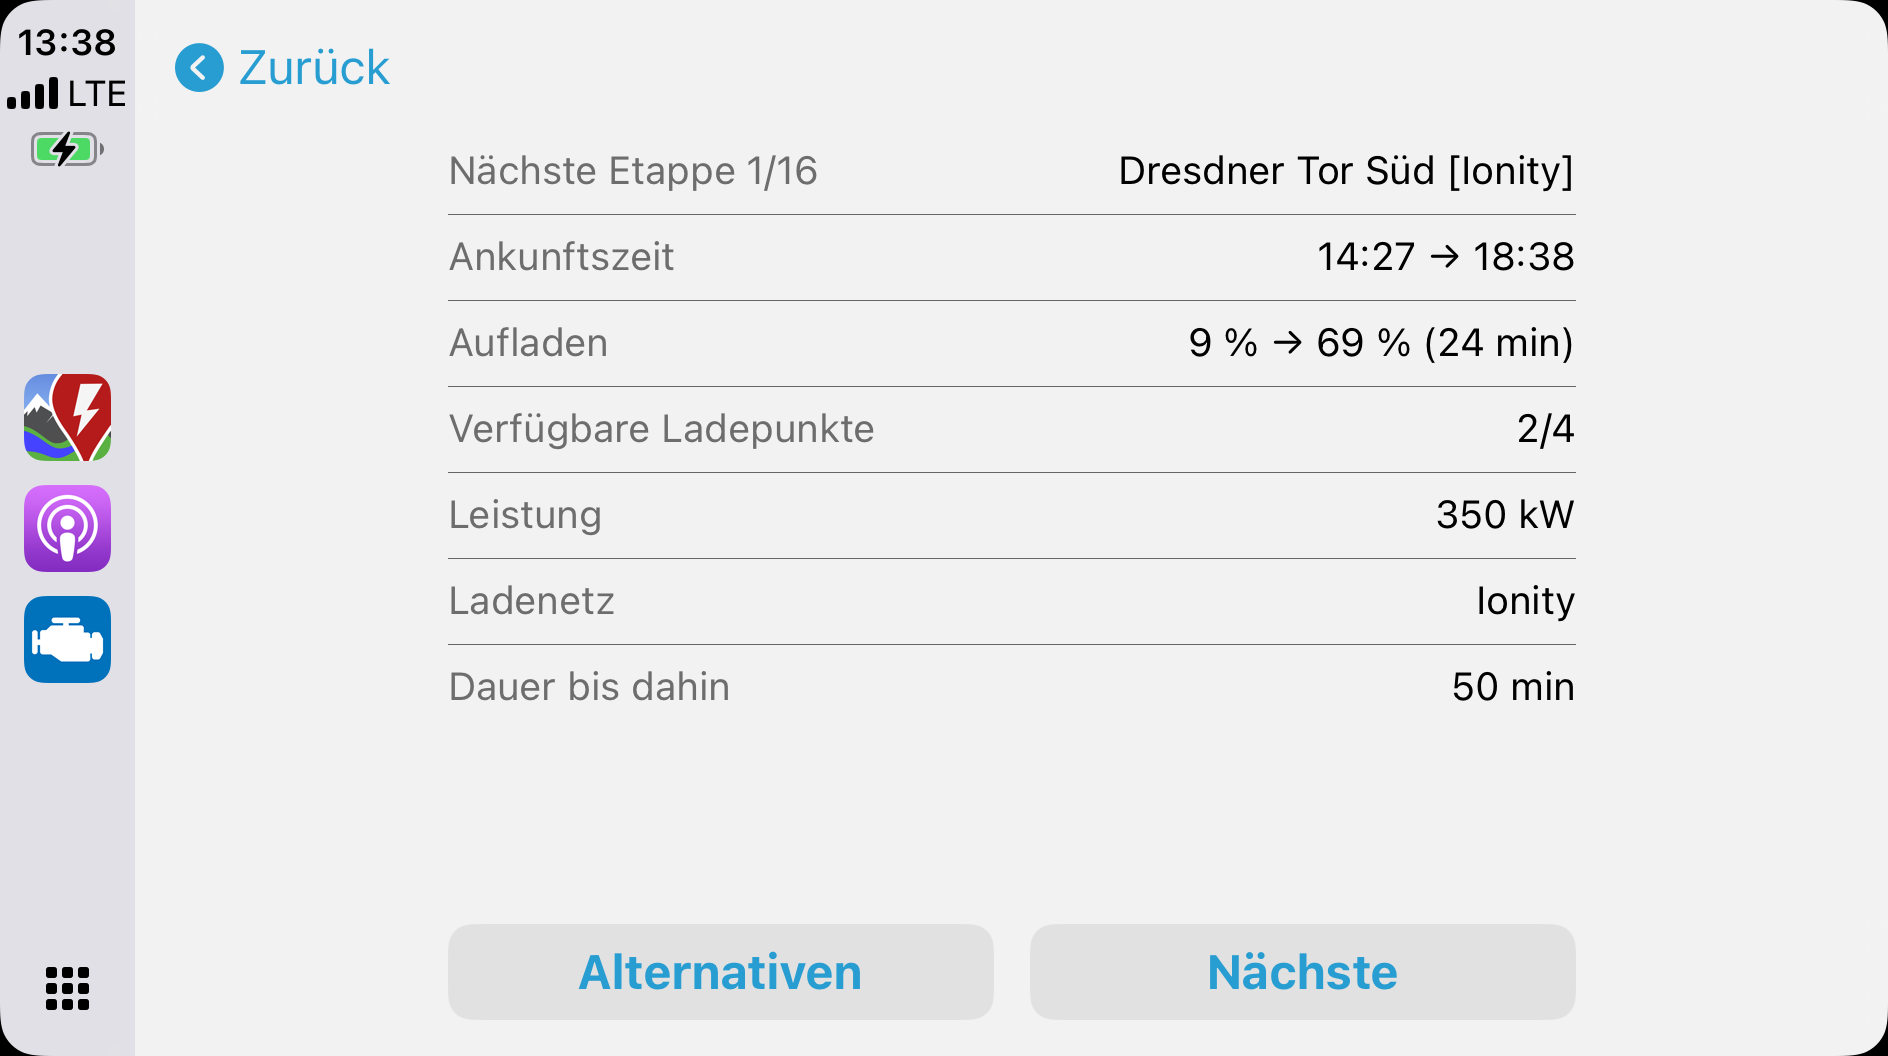
Task: Tap the Ankunftszeit row label
Action: point(562,257)
